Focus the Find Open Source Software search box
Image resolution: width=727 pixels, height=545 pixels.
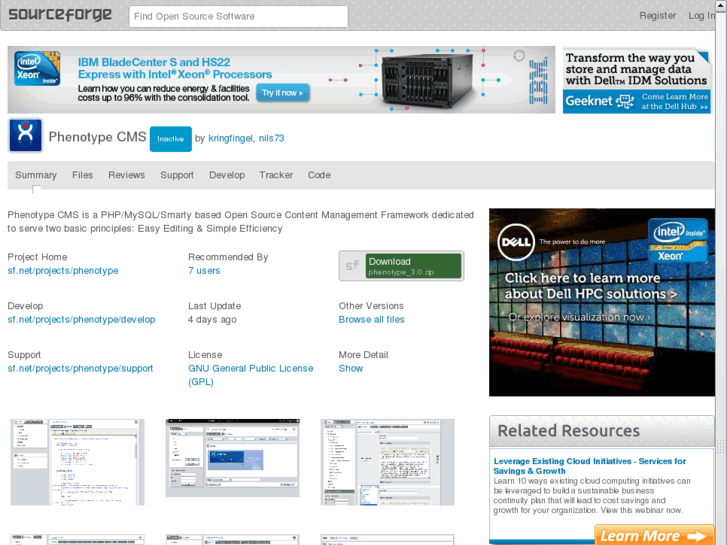point(238,16)
